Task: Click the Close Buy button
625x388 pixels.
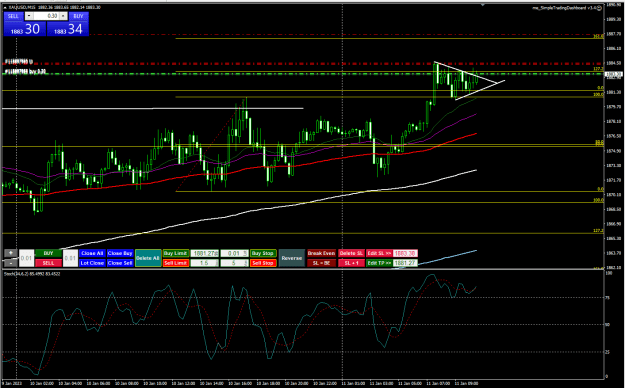Action: tap(120, 253)
